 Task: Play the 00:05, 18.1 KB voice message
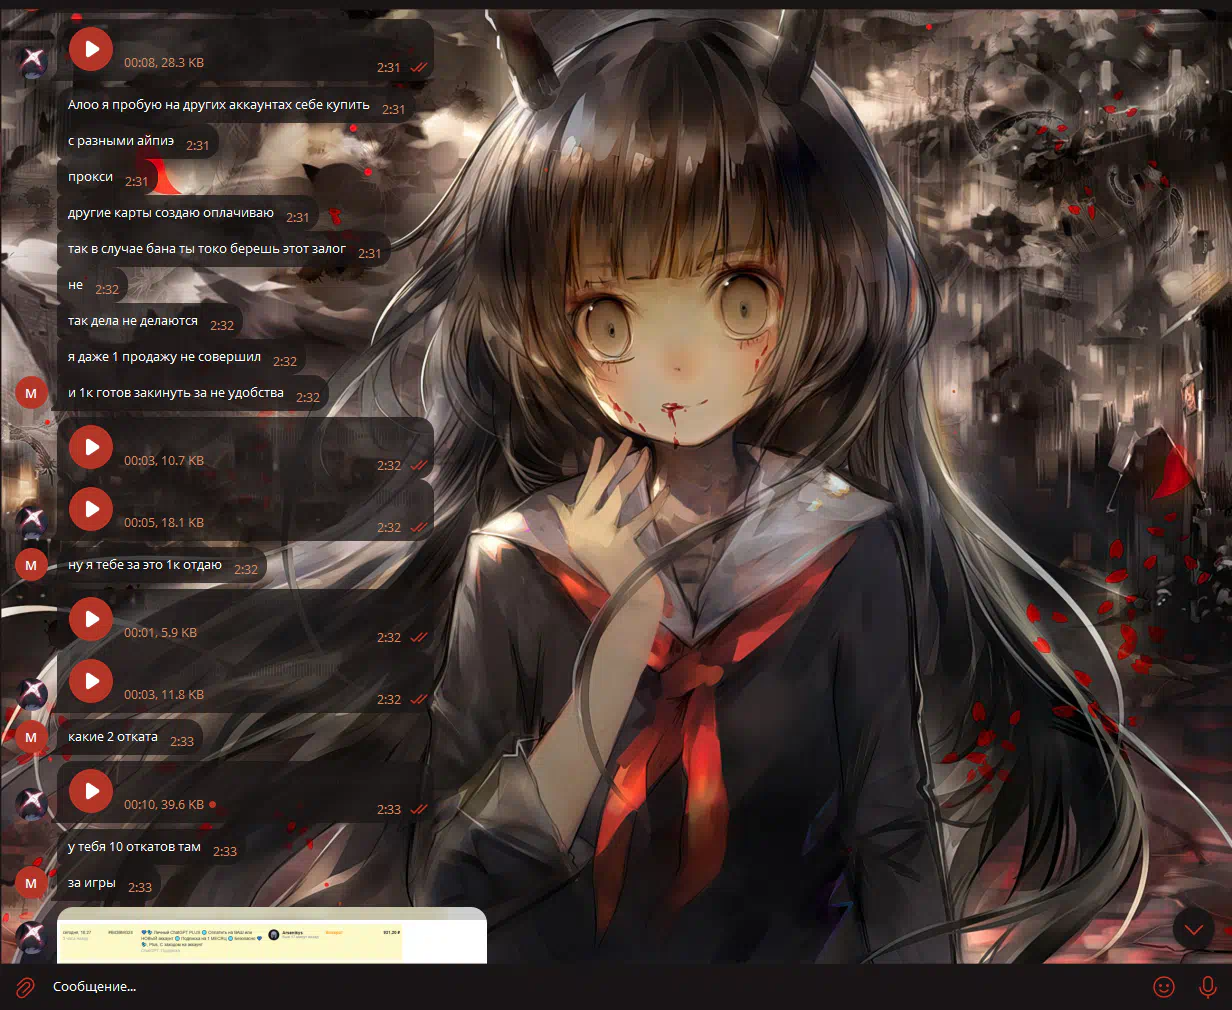[91, 509]
